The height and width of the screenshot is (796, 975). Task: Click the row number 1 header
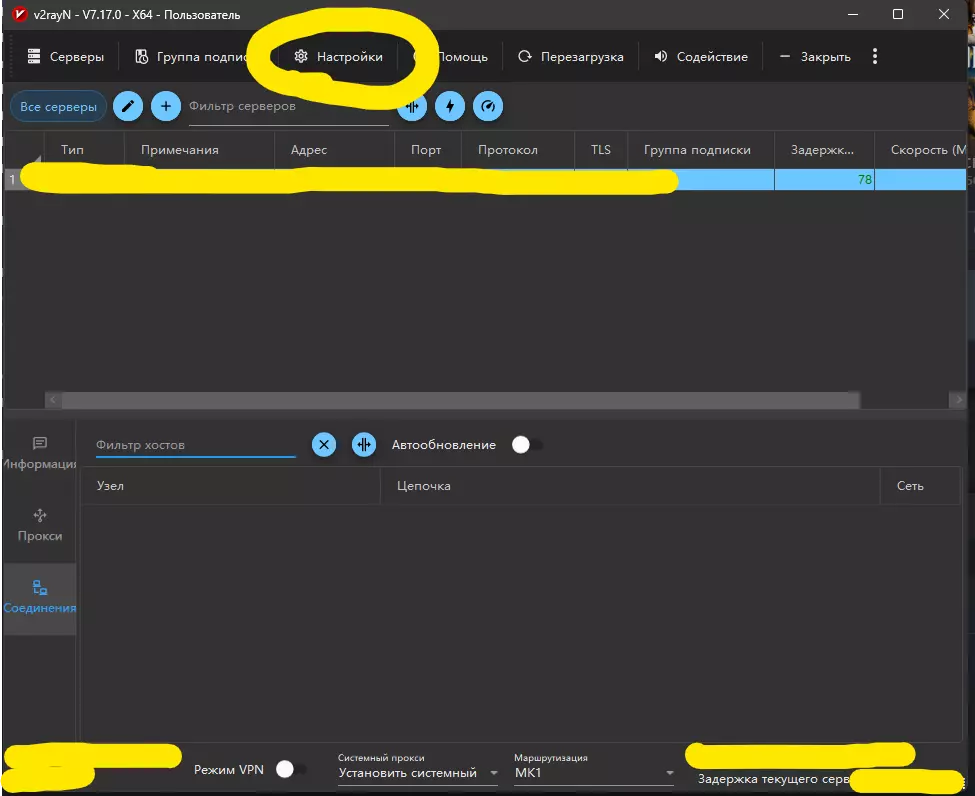pos(12,180)
